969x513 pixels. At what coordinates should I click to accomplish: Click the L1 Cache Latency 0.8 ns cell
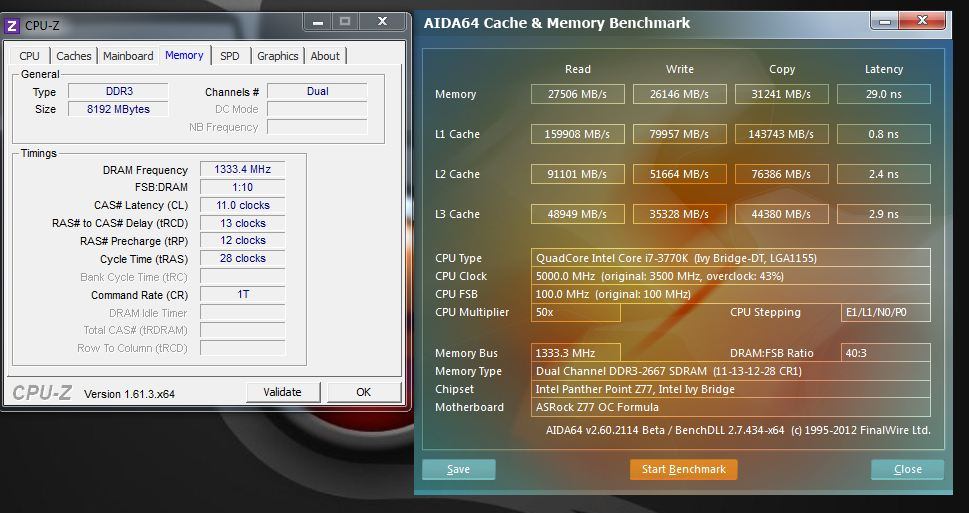tap(884, 134)
